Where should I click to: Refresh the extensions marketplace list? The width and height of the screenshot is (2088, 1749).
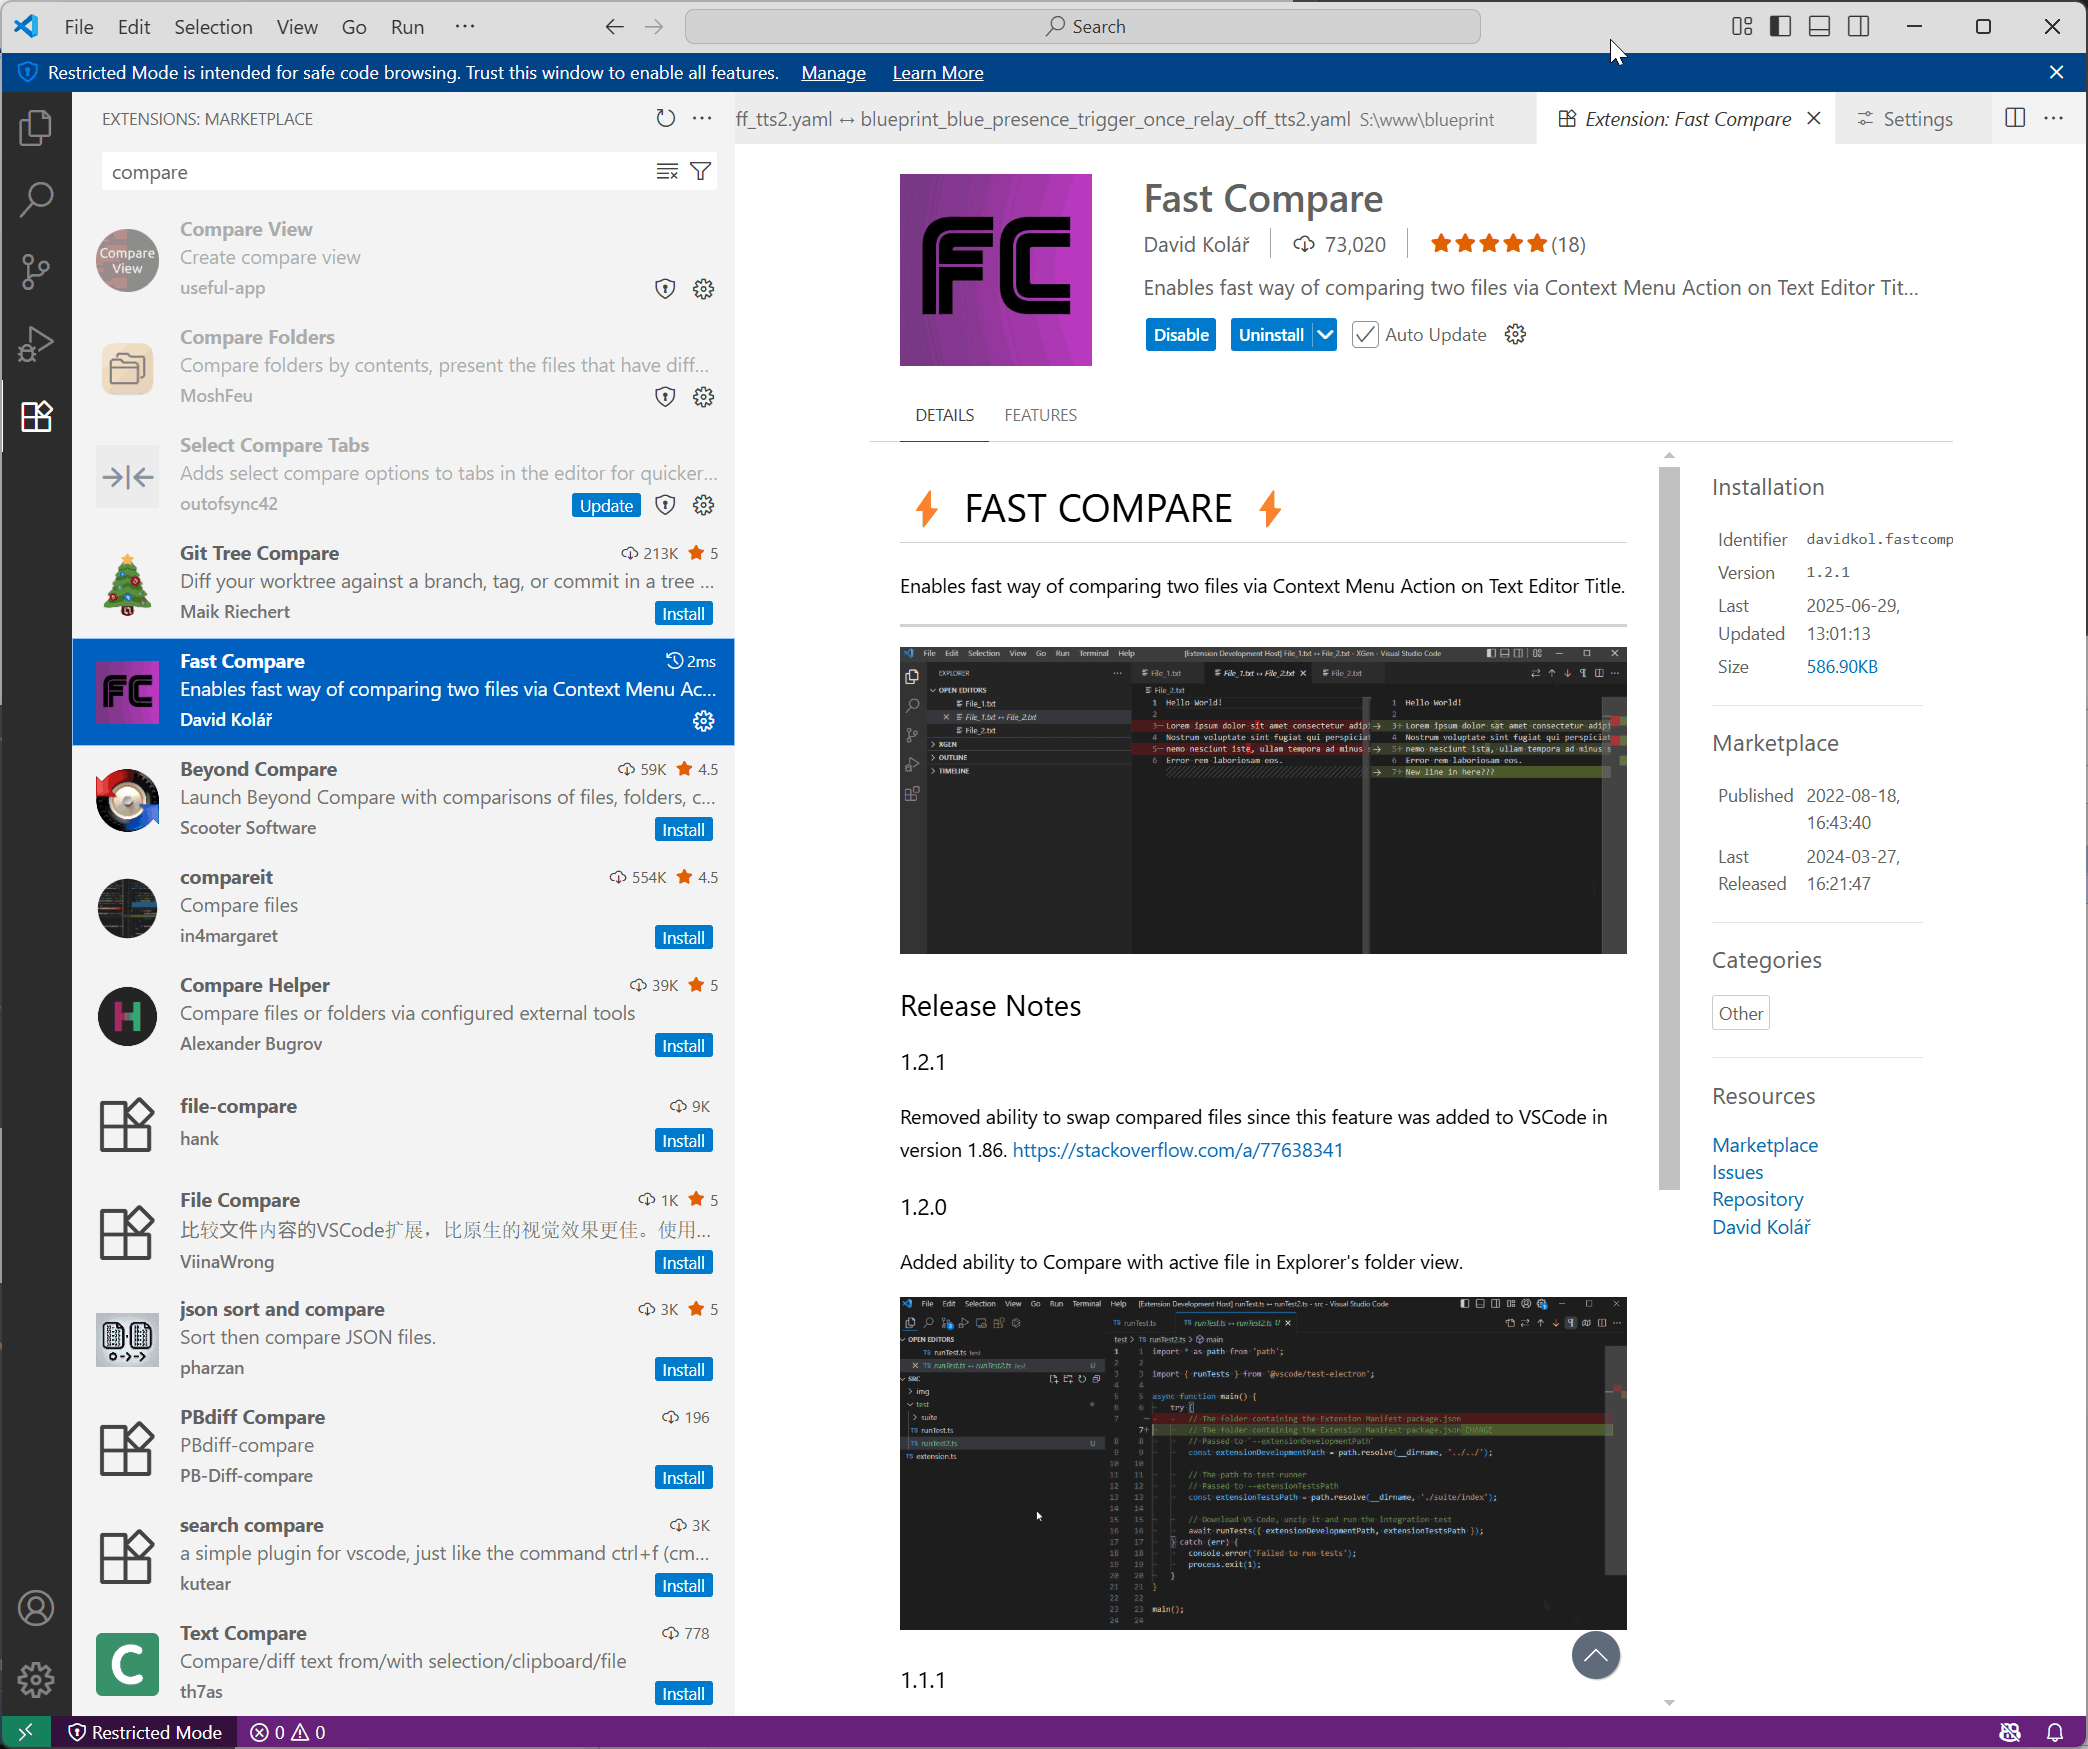[665, 119]
